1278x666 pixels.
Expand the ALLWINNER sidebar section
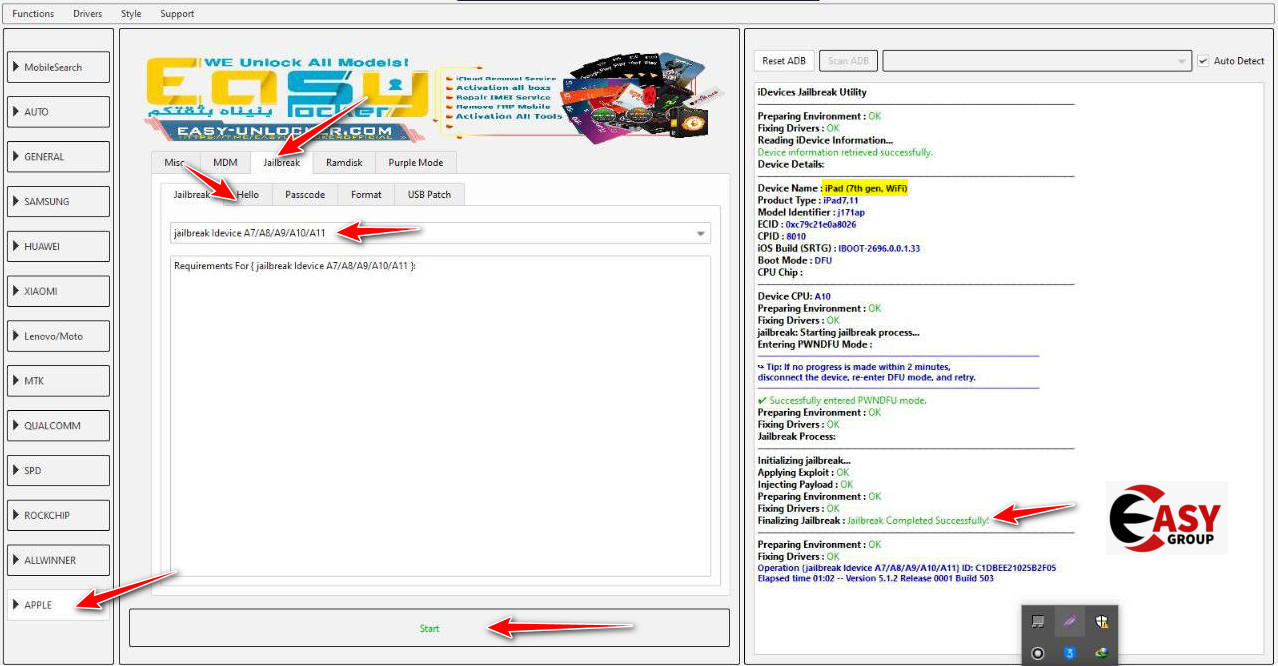58,560
